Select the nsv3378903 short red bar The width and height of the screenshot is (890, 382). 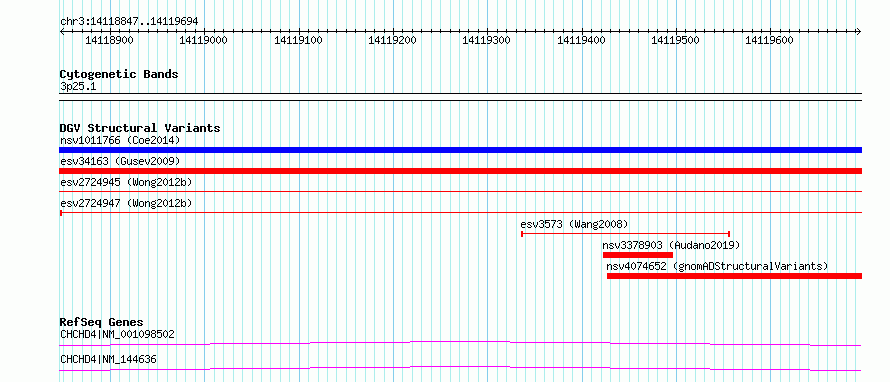pos(637,255)
